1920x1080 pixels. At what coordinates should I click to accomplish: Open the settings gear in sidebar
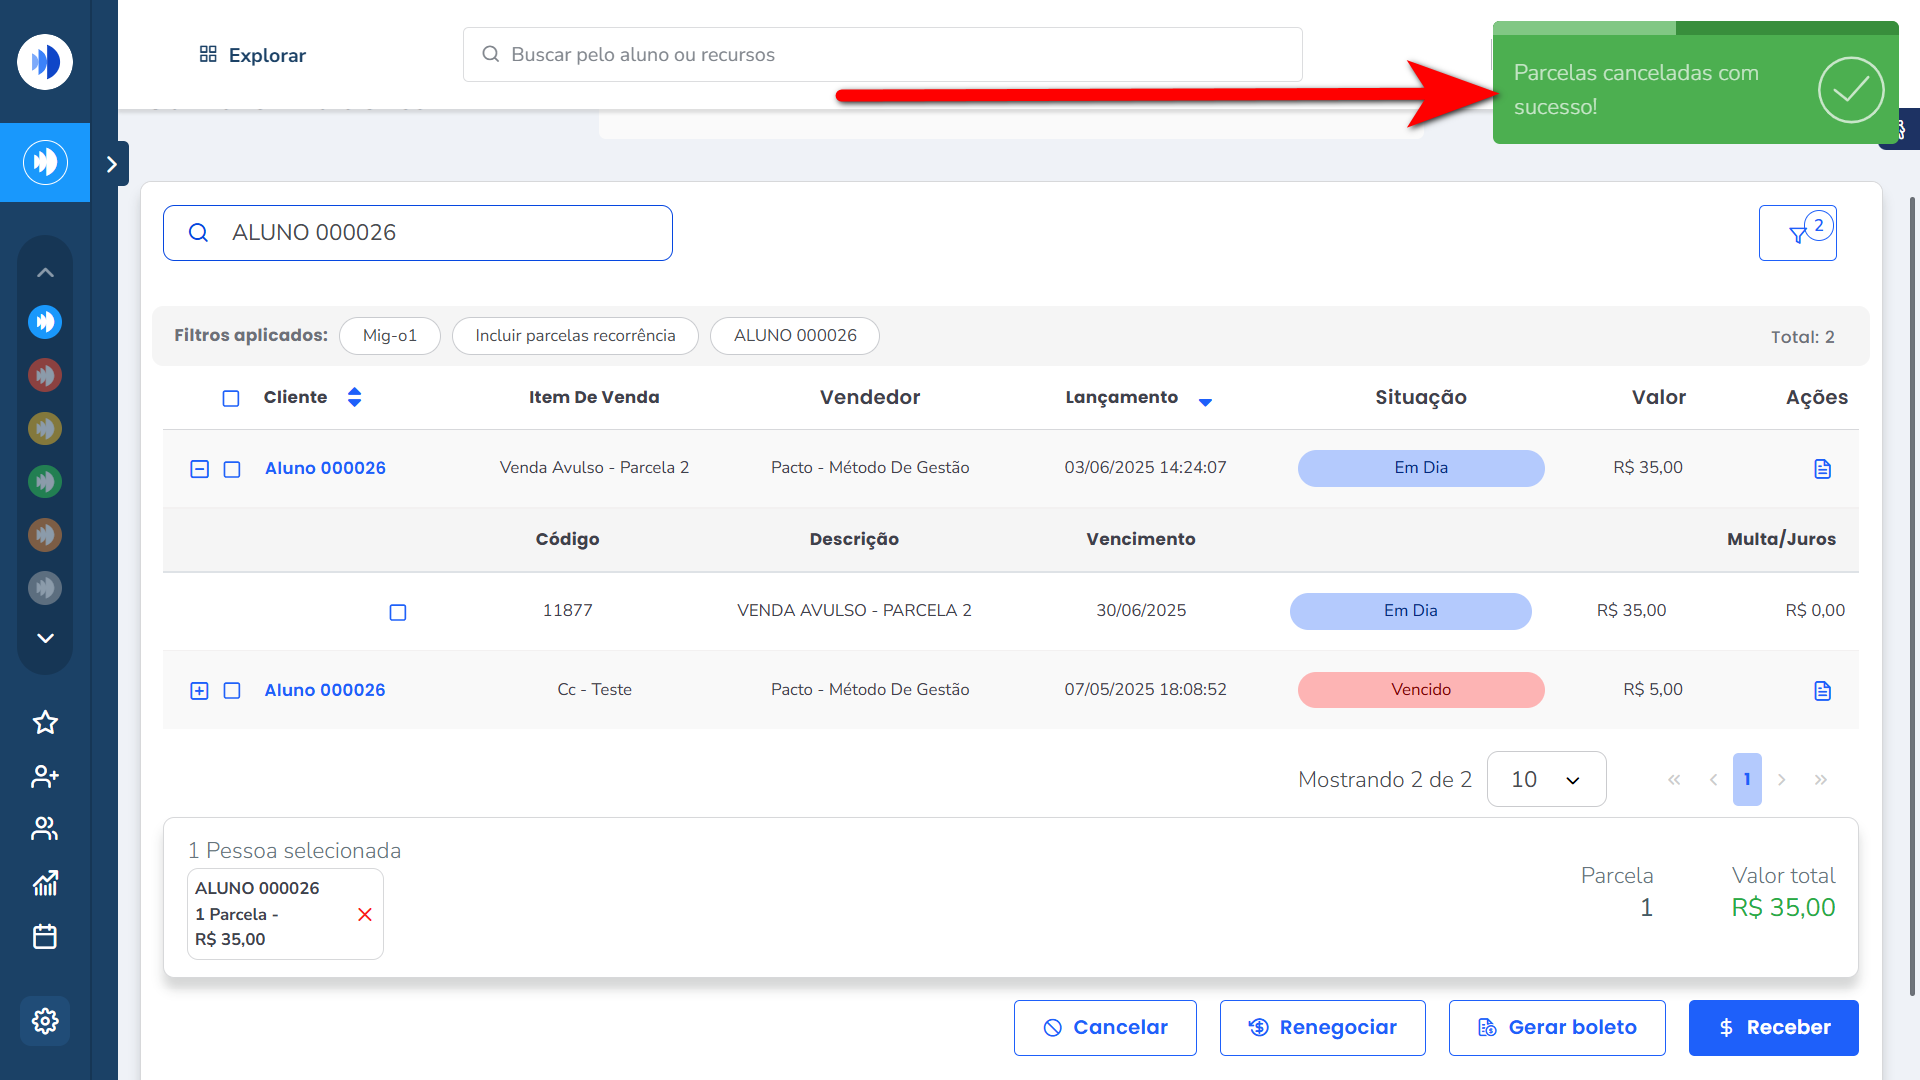(45, 1021)
